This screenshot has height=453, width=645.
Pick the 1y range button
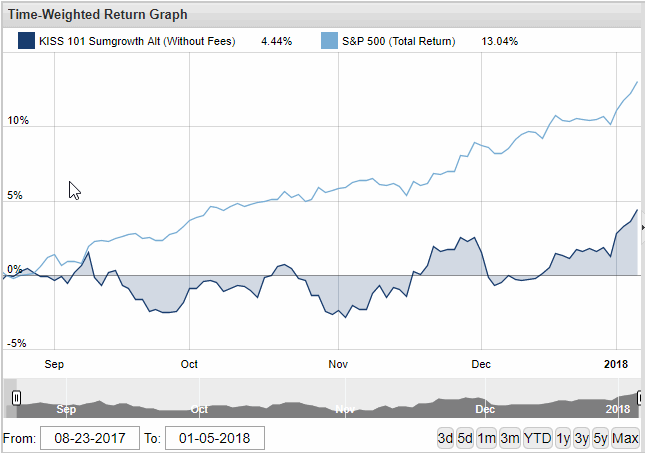(x=563, y=438)
